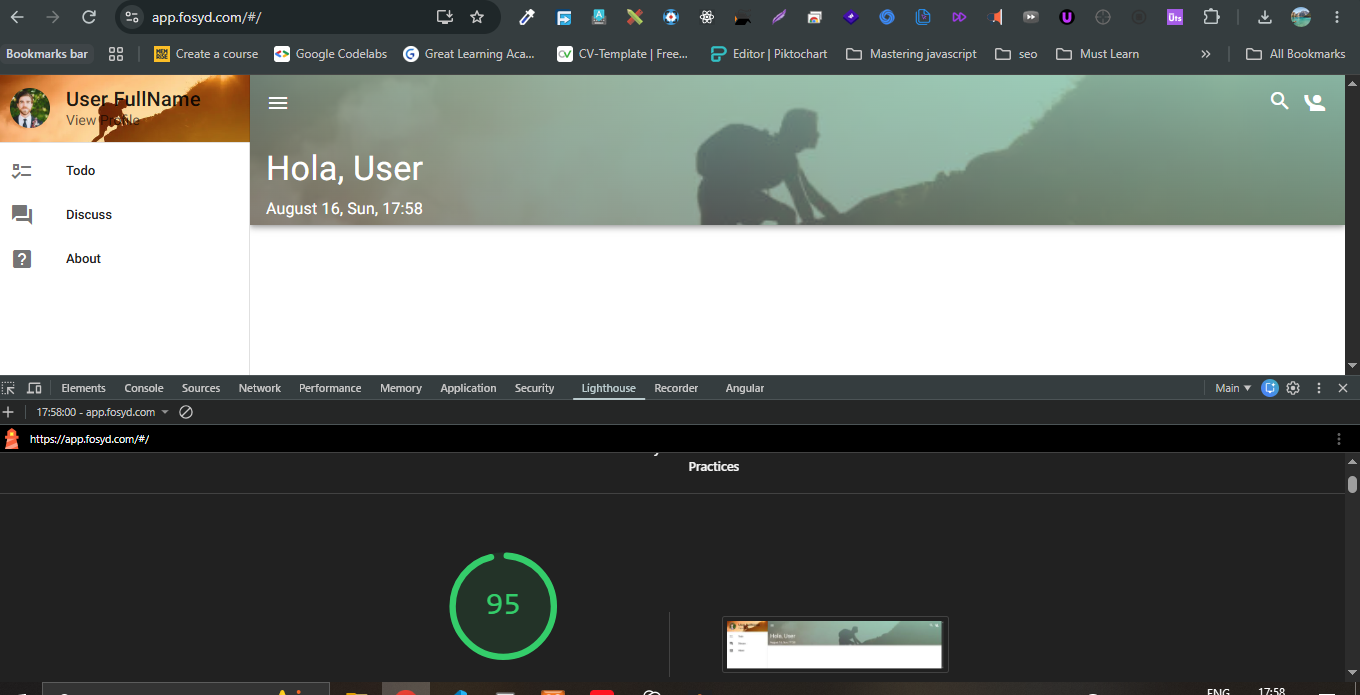Open the apps grid icon in bookmarks bar
The height and width of the screenshot is (695, 1360).
[116, 54]
